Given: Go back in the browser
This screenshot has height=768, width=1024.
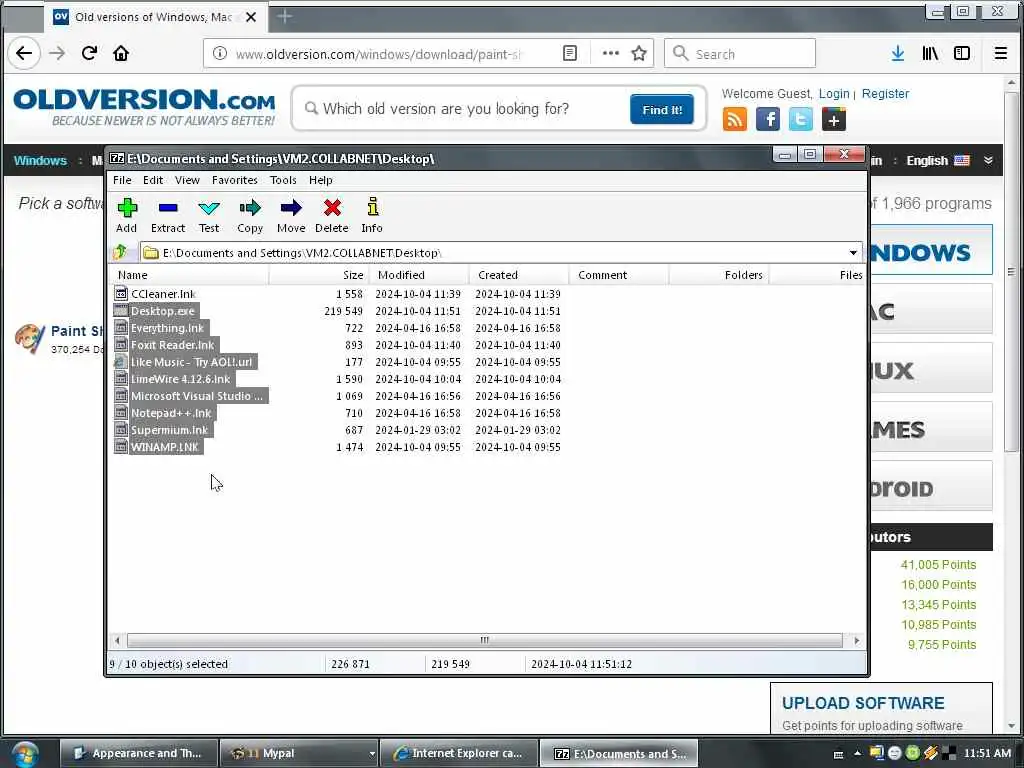Looking at the screenshot, I should 24,54.
